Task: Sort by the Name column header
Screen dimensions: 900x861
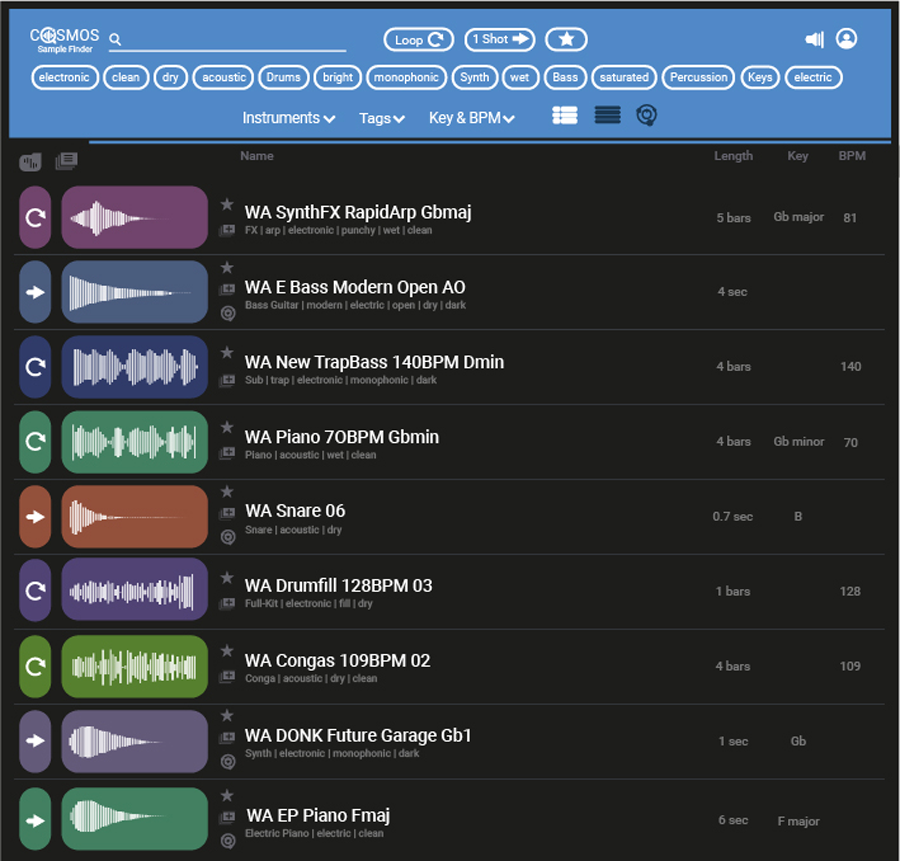Action: click(x=257, y=156)
